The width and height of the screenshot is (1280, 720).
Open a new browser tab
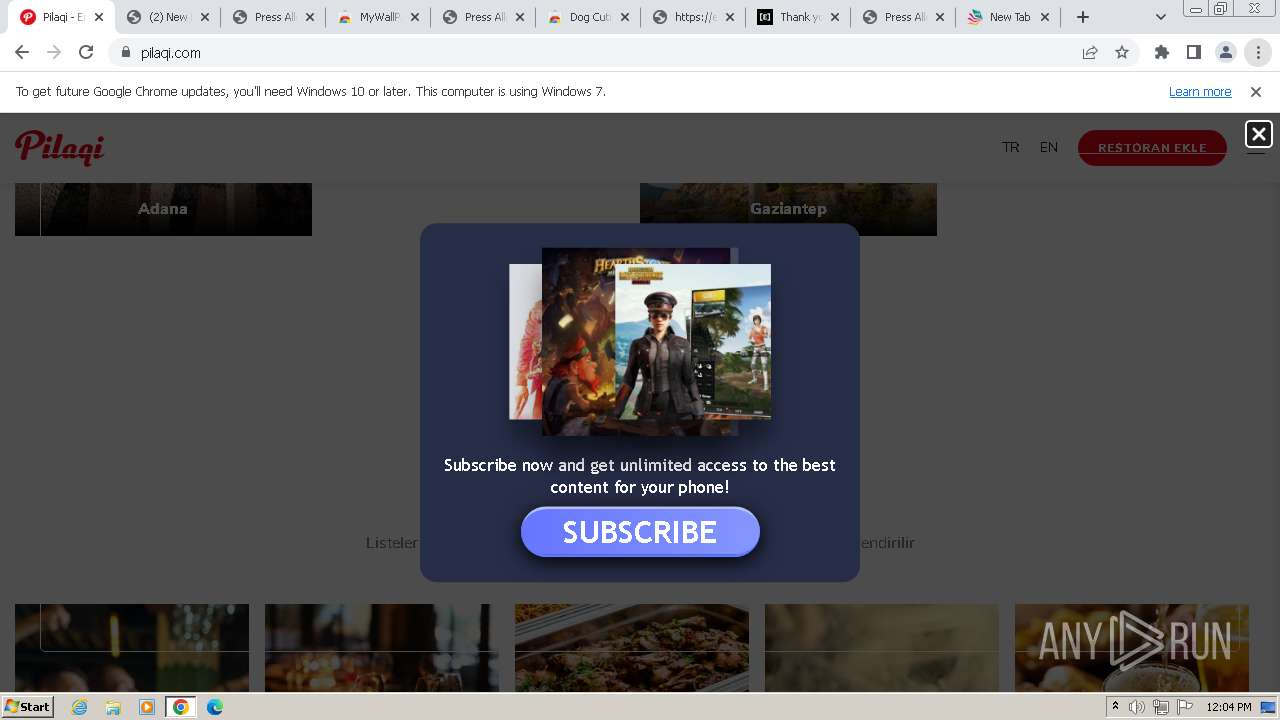[1083, 17]
